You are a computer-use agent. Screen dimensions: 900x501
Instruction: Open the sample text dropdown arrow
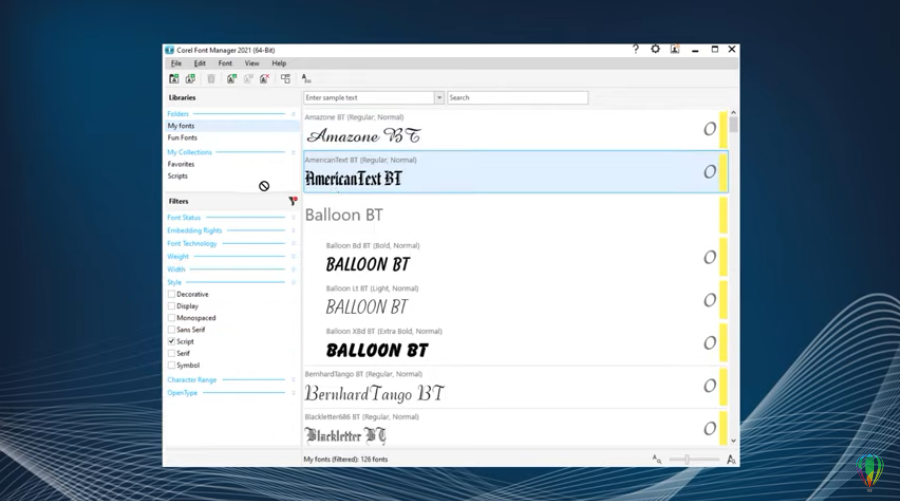pos(439,98)
